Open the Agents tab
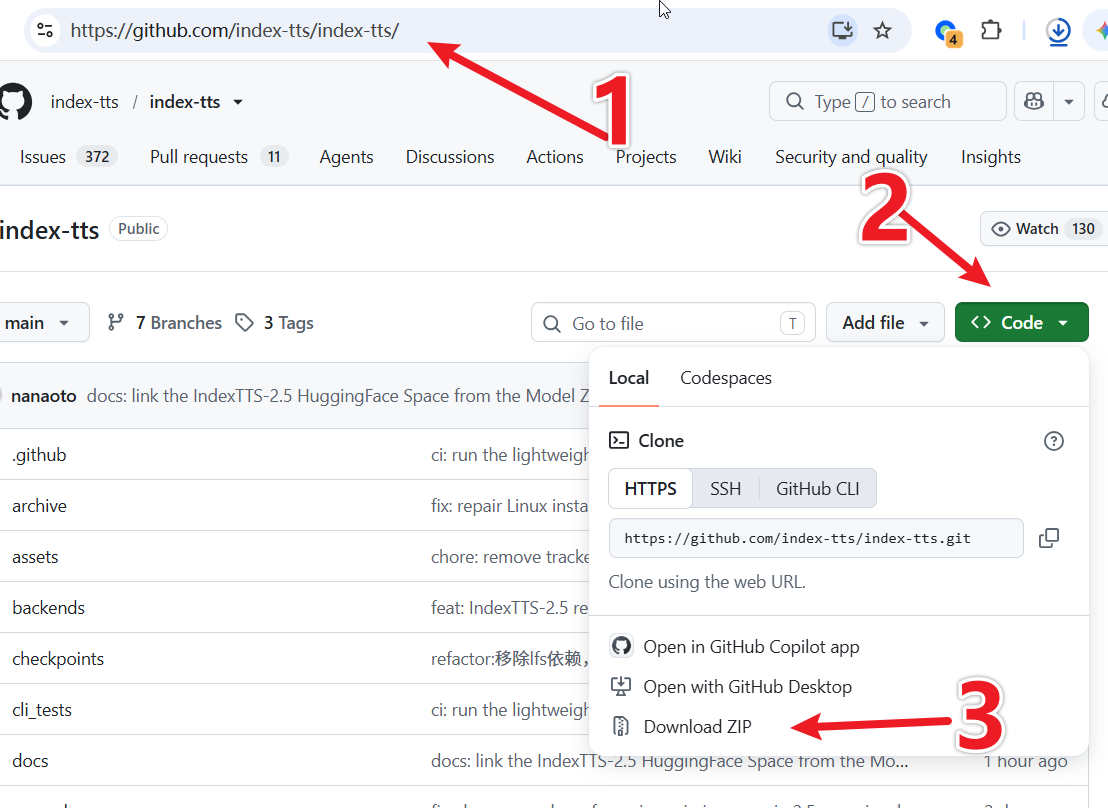 pyautogui.click(x=346, y=156)
